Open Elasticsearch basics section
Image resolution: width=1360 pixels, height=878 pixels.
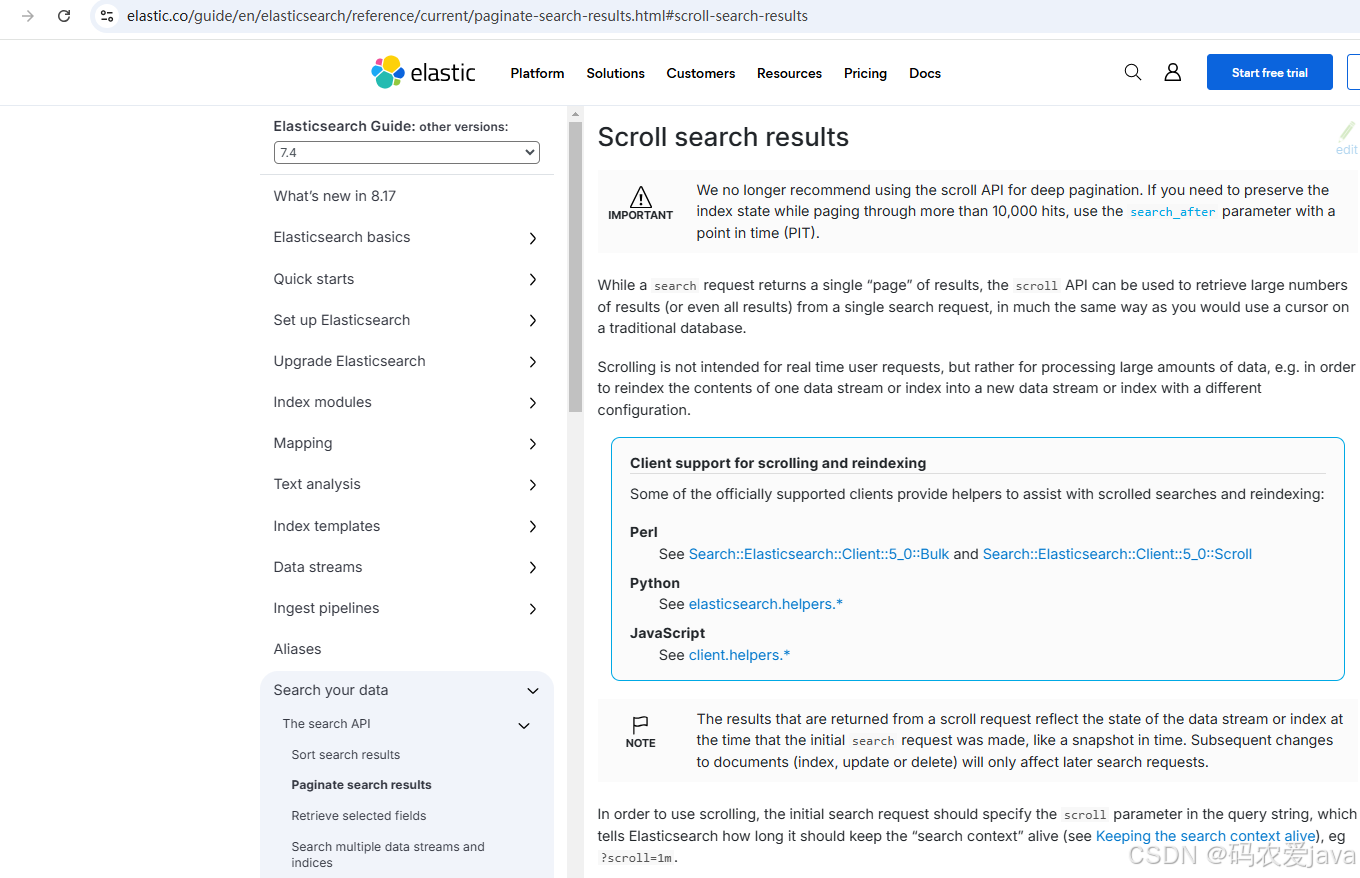tap(342, 237)
